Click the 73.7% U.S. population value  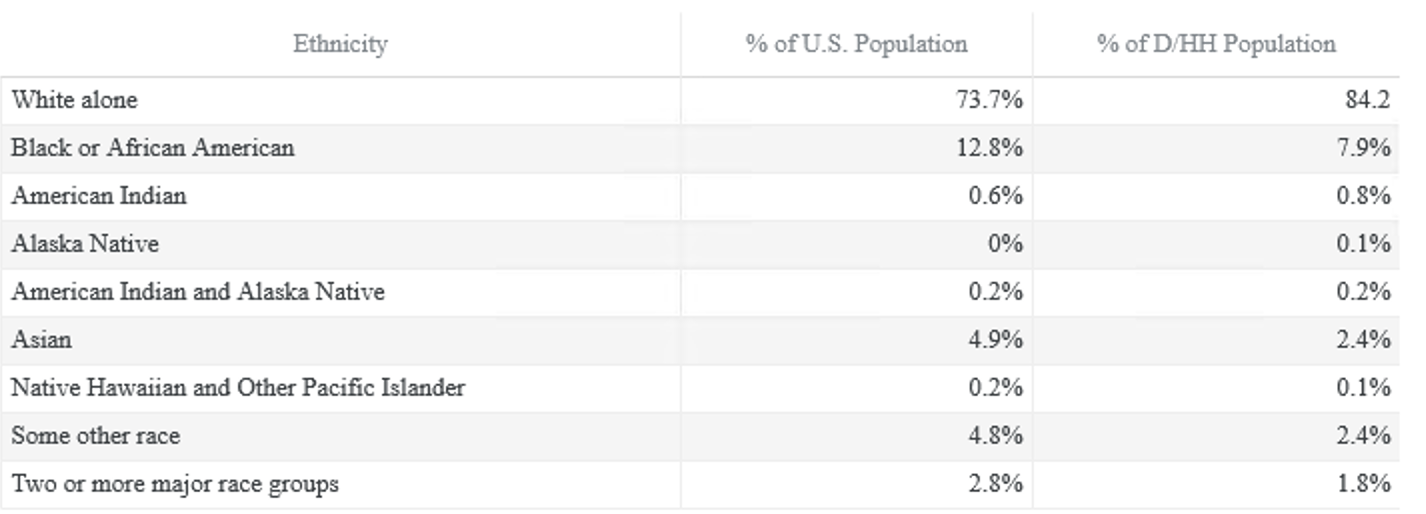(x=989, y=100)
